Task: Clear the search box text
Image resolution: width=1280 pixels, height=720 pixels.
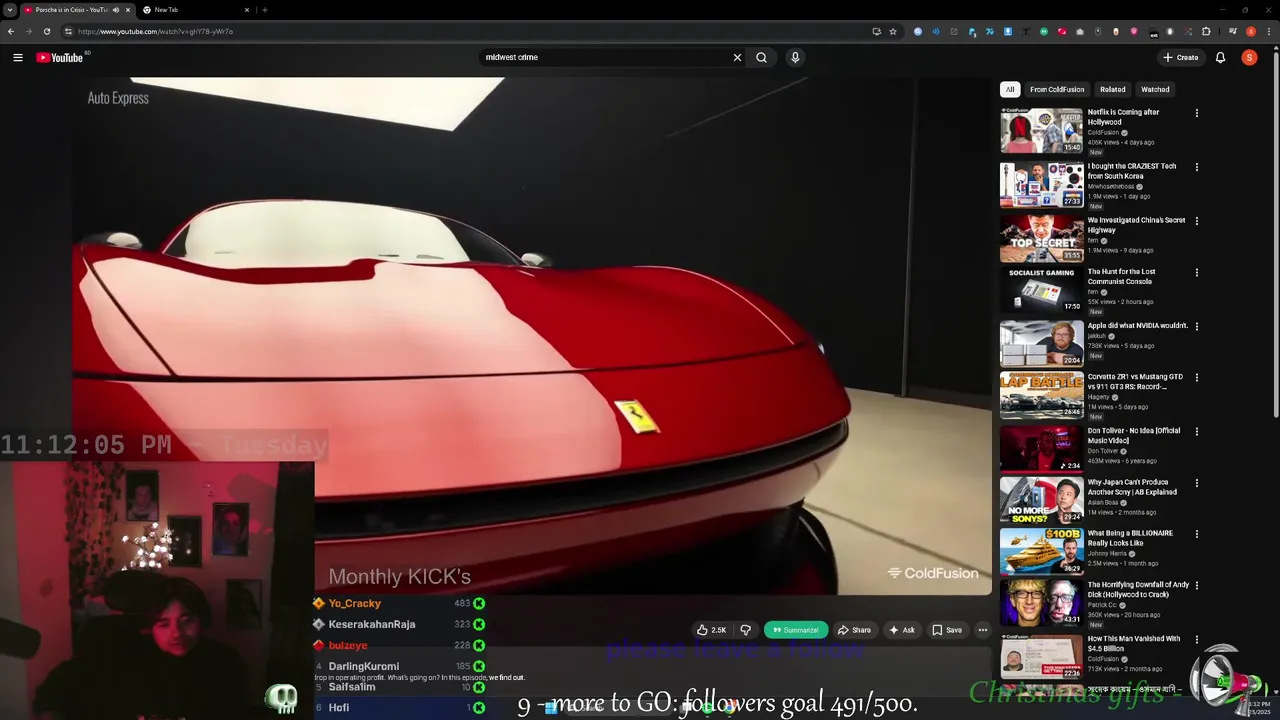Action: [x=737, y=57]
